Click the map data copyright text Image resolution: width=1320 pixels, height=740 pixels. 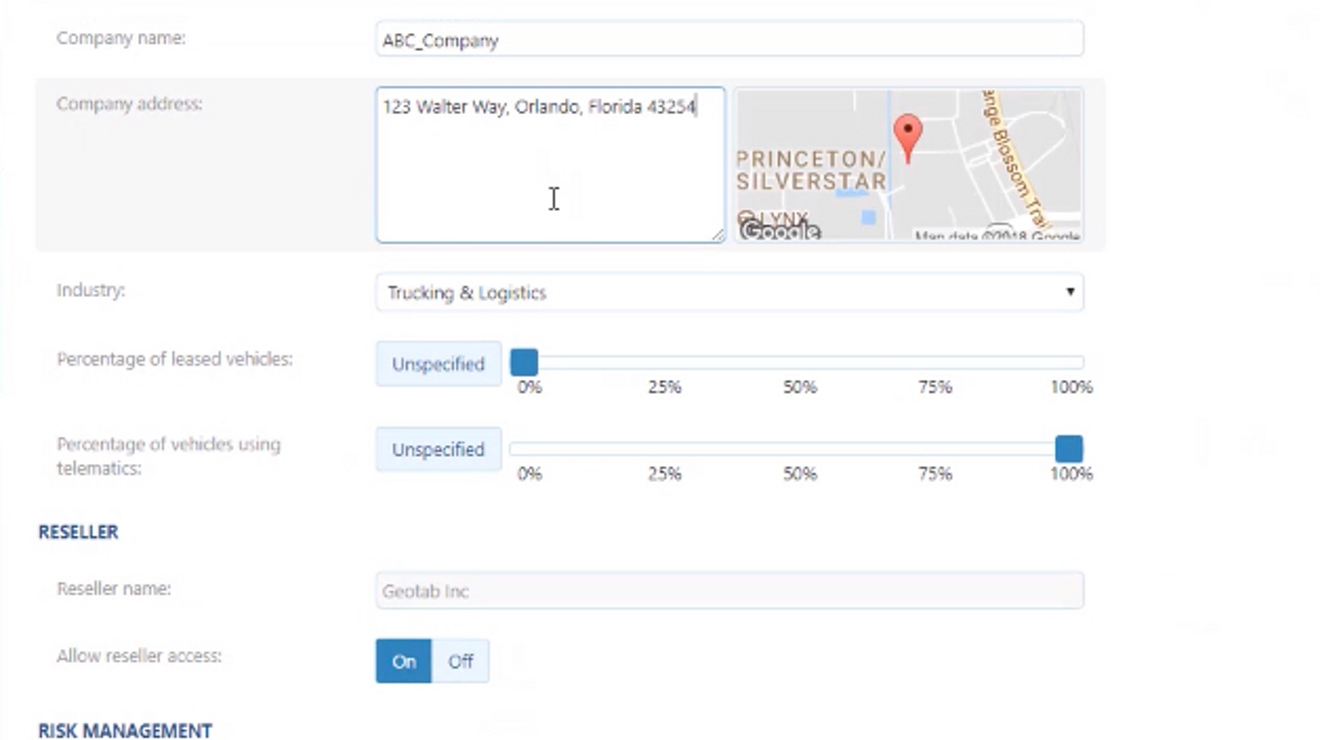point(996,236)
